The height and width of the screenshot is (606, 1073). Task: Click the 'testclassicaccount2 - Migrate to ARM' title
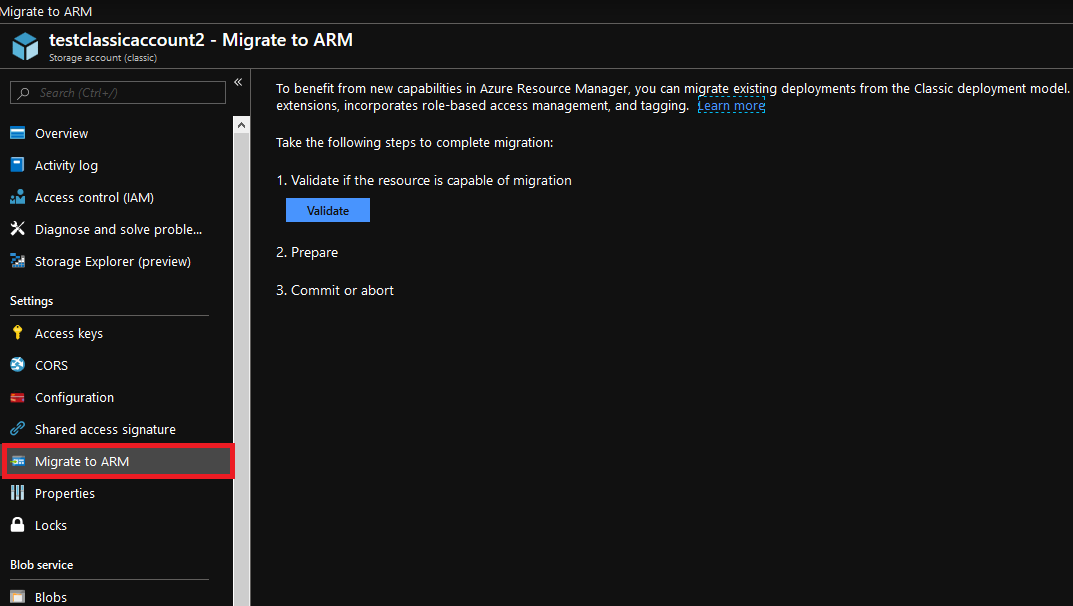click(201, 40)
